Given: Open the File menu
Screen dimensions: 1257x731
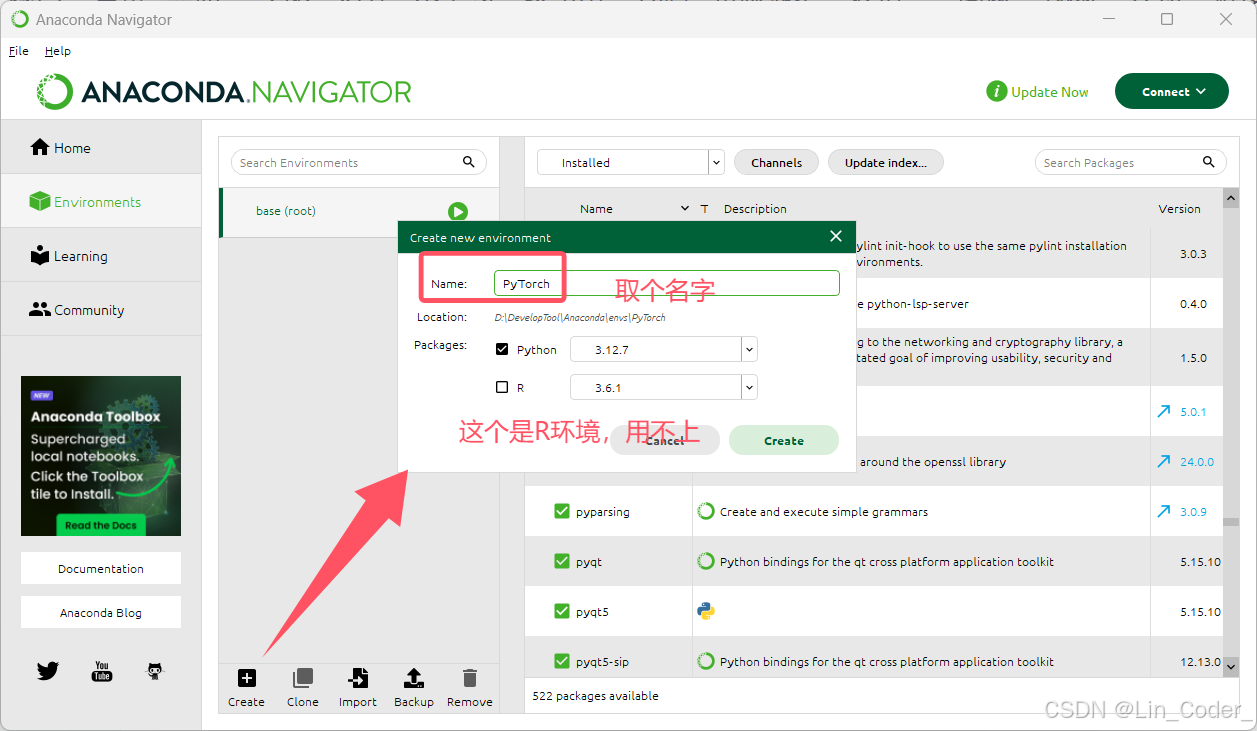Looking at the screenshot, I should click(19, 51).
